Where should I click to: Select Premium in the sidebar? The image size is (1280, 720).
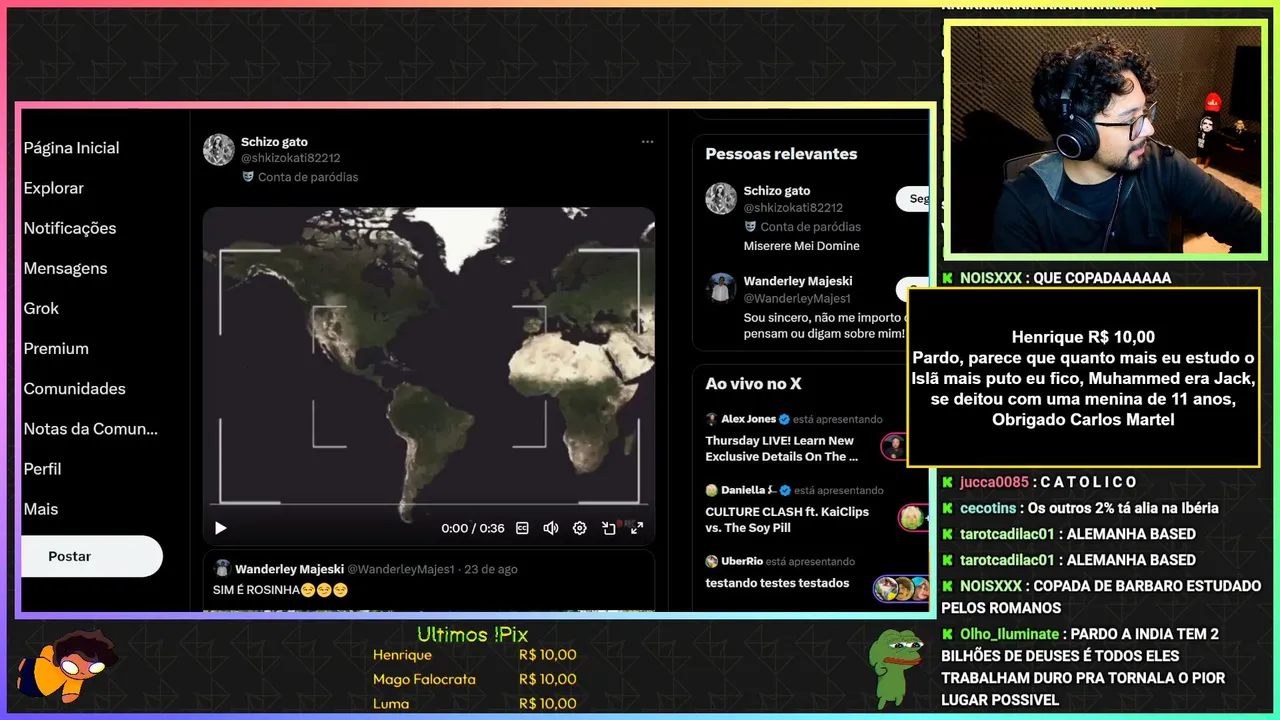click(x=56, y=348)
